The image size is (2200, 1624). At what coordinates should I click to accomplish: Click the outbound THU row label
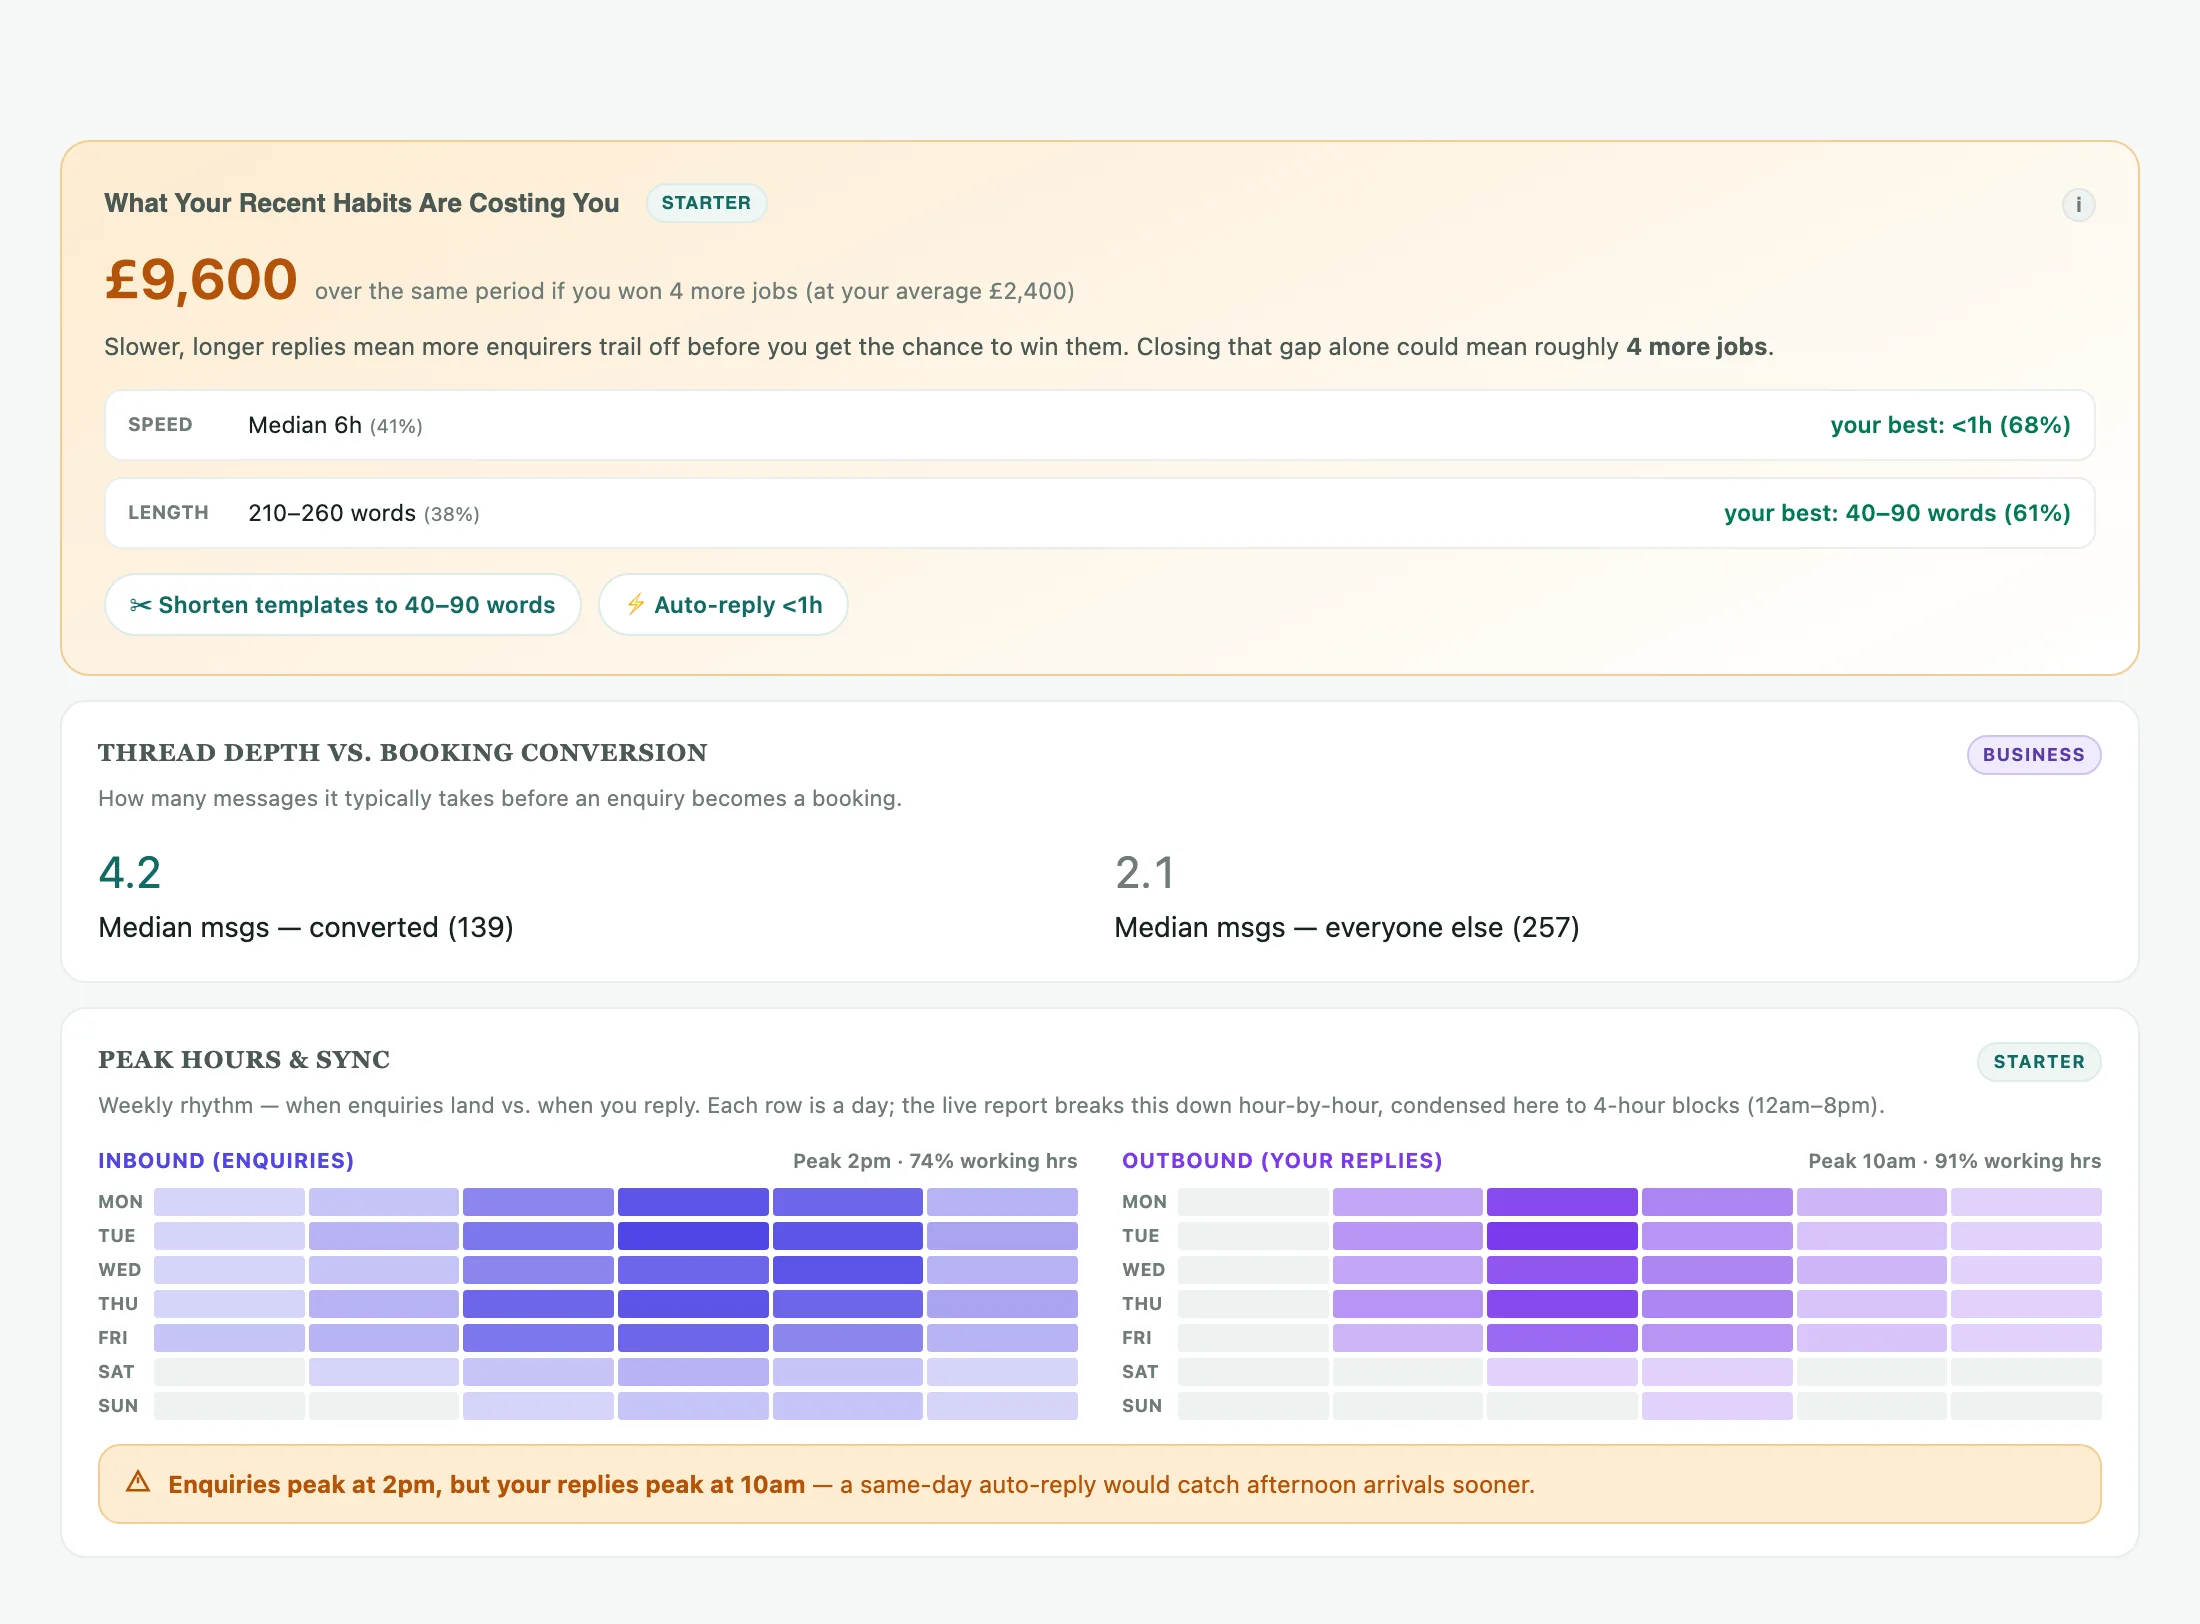1142,1304
